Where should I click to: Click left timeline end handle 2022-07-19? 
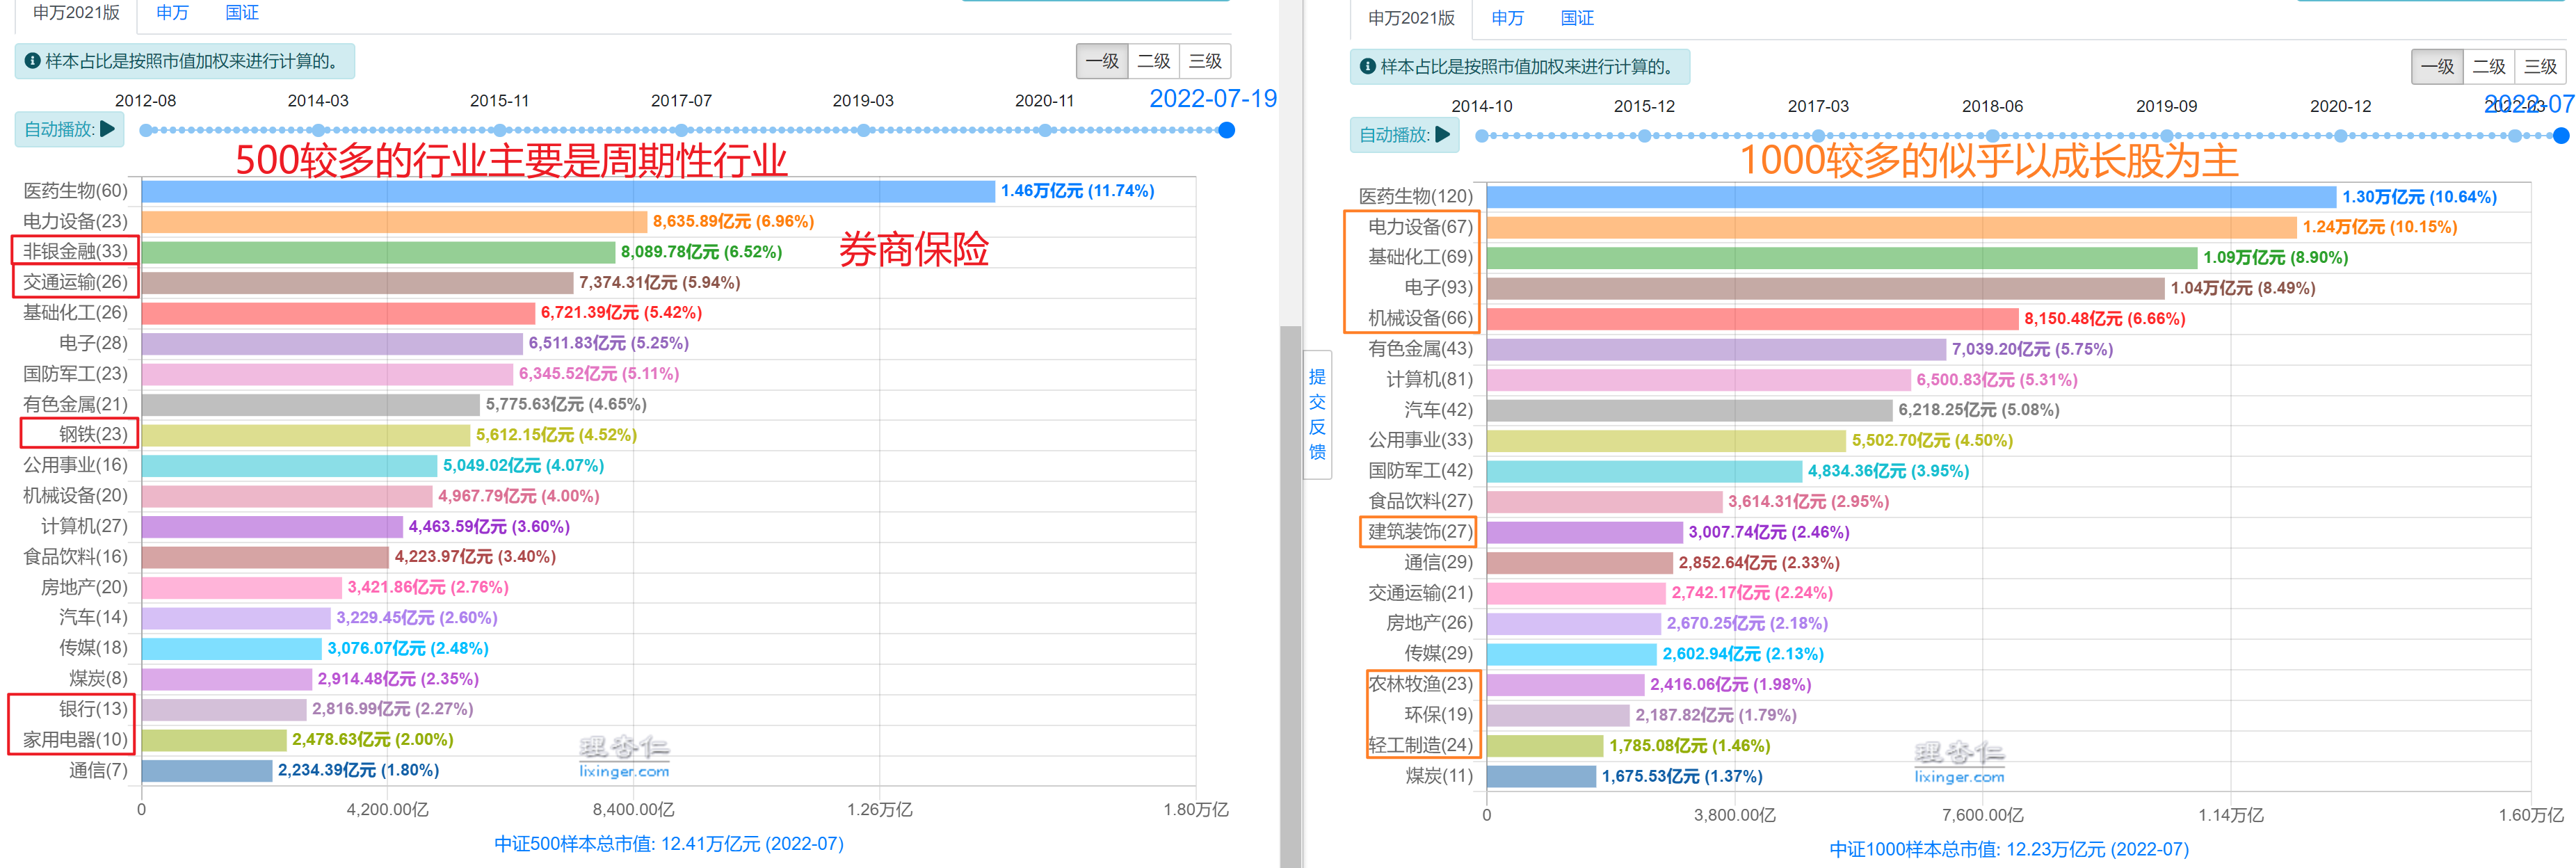click(x=1227, y=130)
